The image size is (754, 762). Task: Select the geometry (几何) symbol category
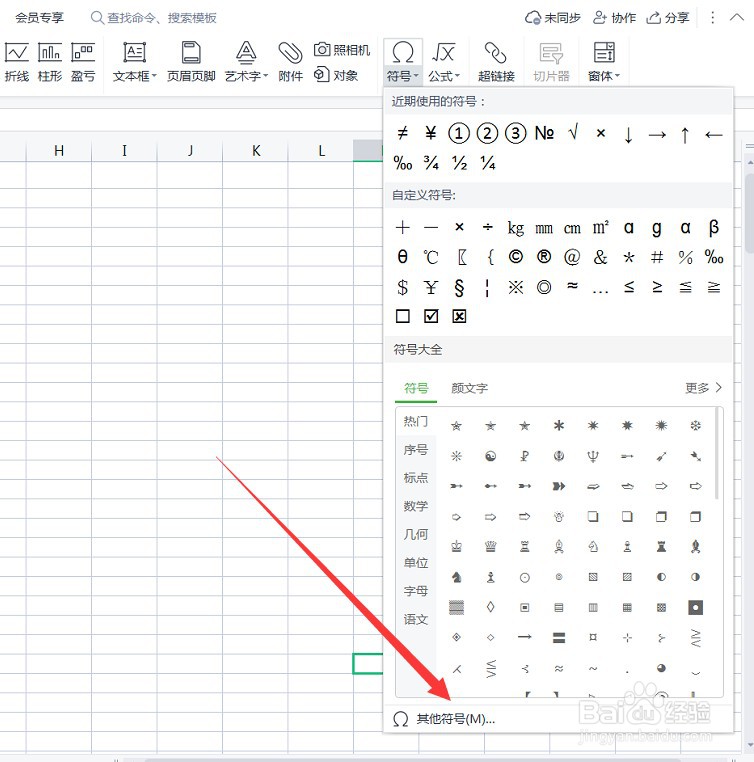[416, 535]
